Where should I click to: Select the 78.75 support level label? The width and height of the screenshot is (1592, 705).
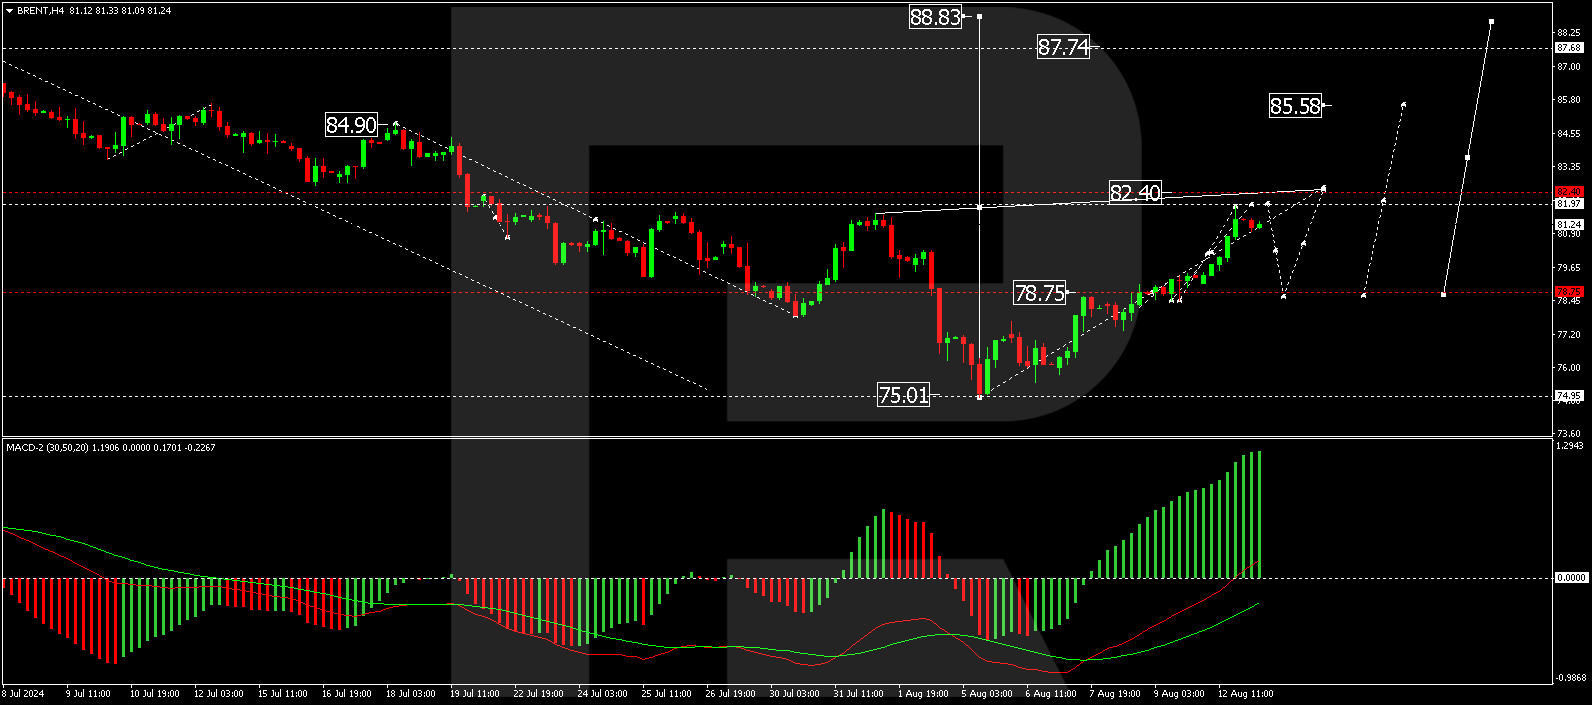tap(1040, 293)
